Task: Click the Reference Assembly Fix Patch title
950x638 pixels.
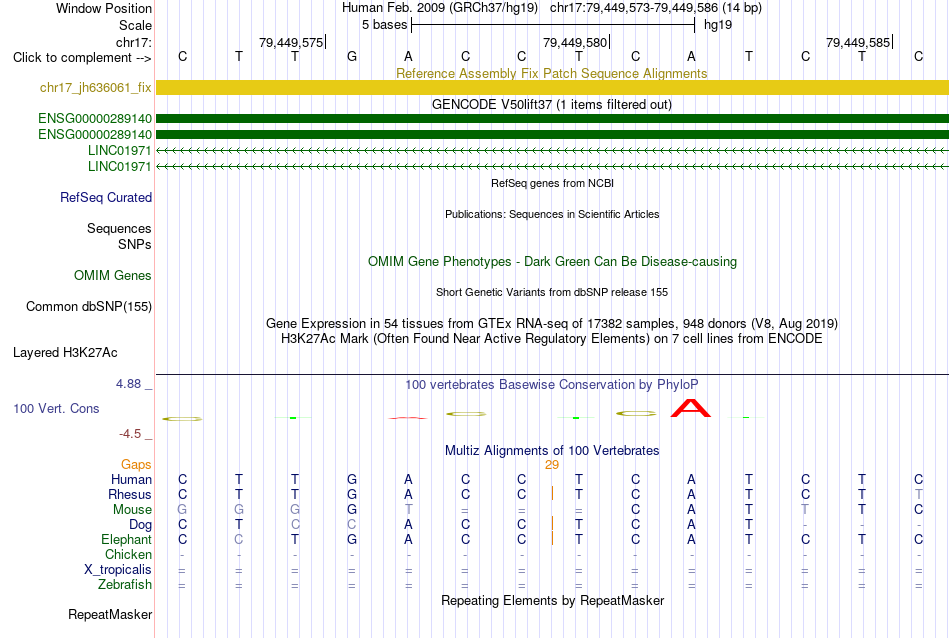Action: [552, 73]
